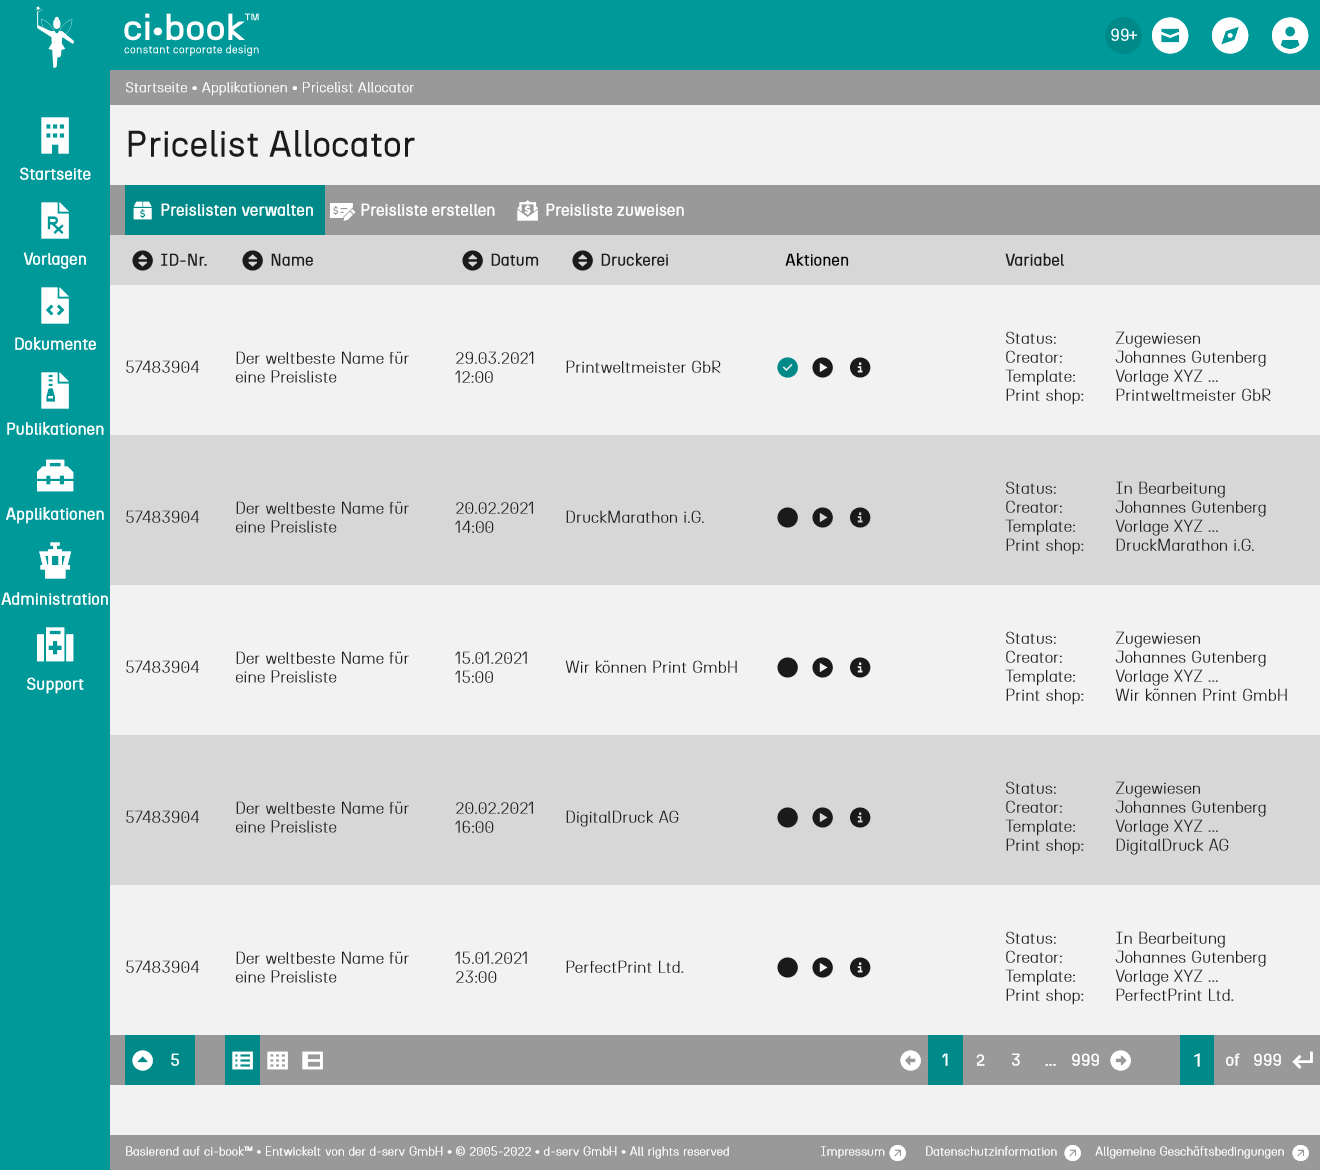This screenshot has width=1320, height=1170.
Task: Toggle status circle for PerfectPrint Ltd.
Action: (788, 967)
